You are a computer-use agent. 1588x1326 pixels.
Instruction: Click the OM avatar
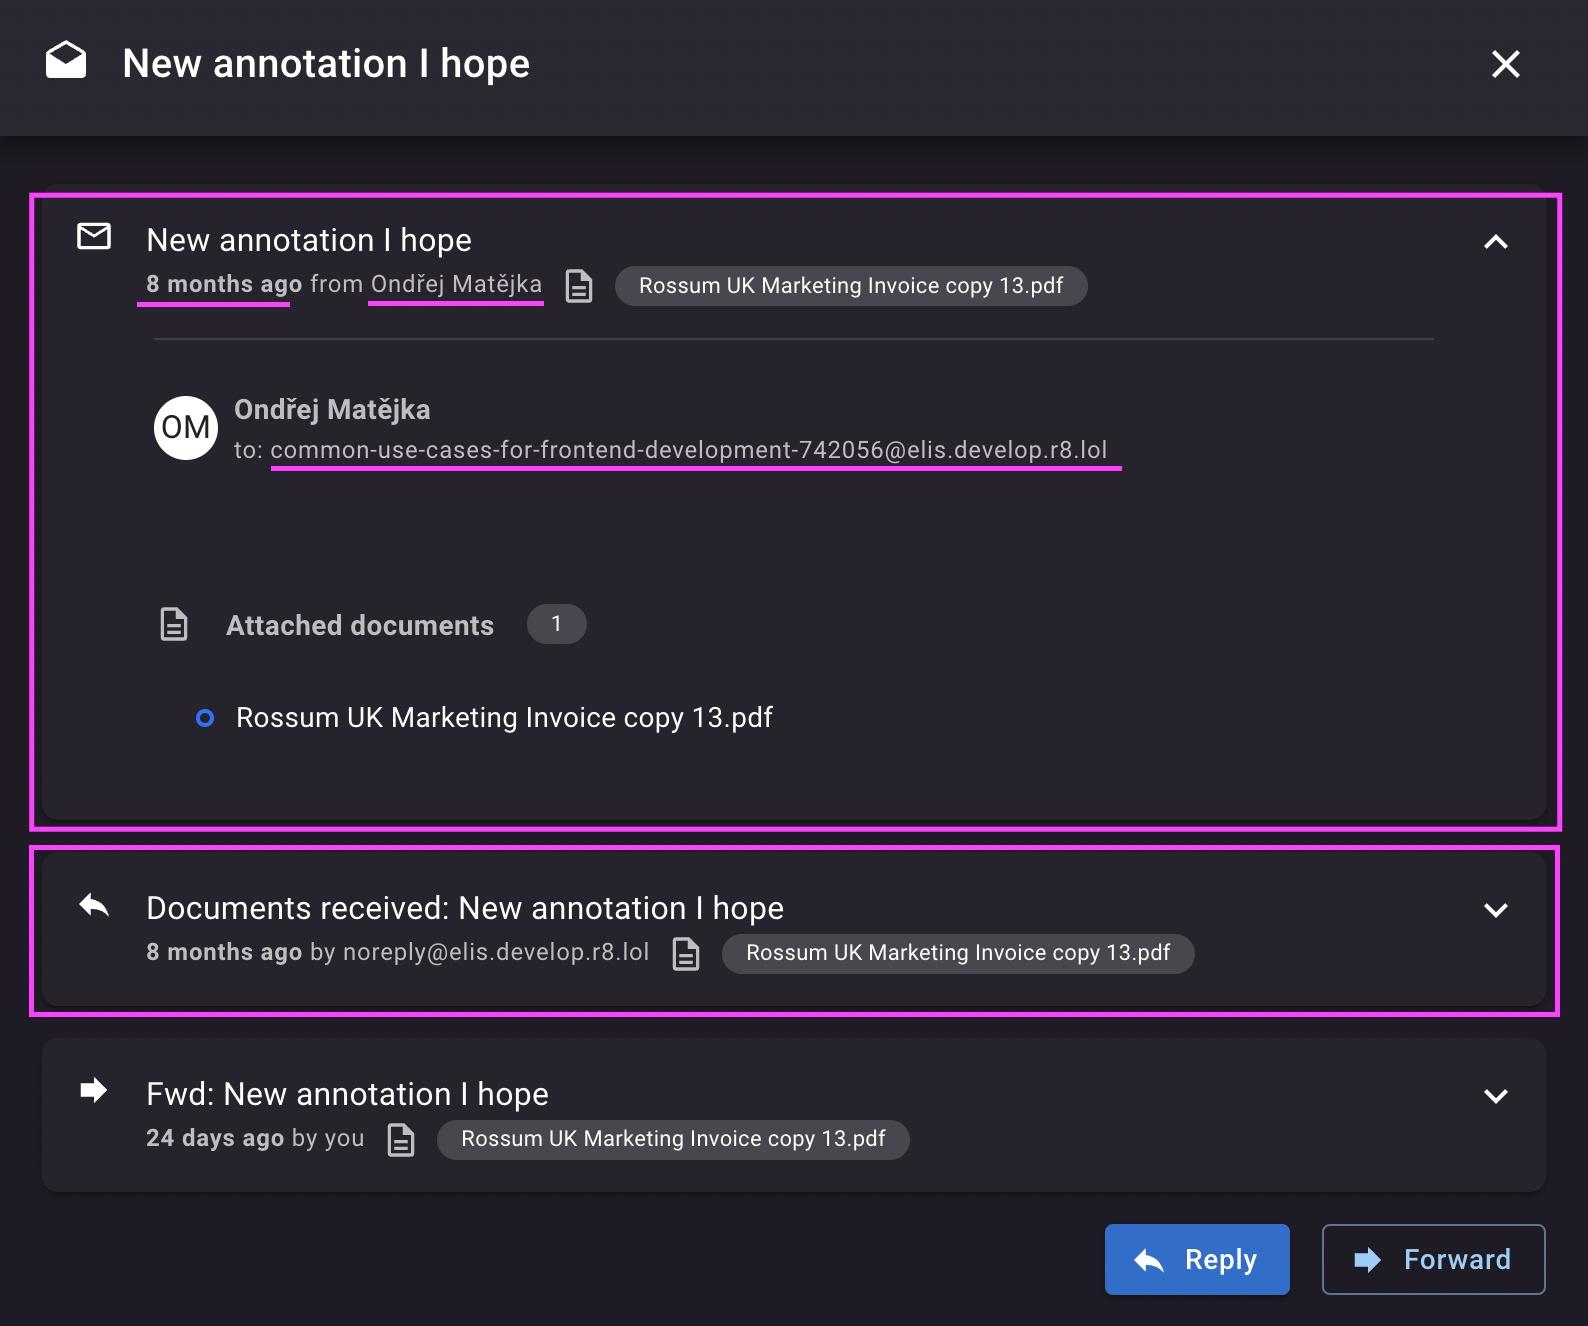(x=186, y=428)
